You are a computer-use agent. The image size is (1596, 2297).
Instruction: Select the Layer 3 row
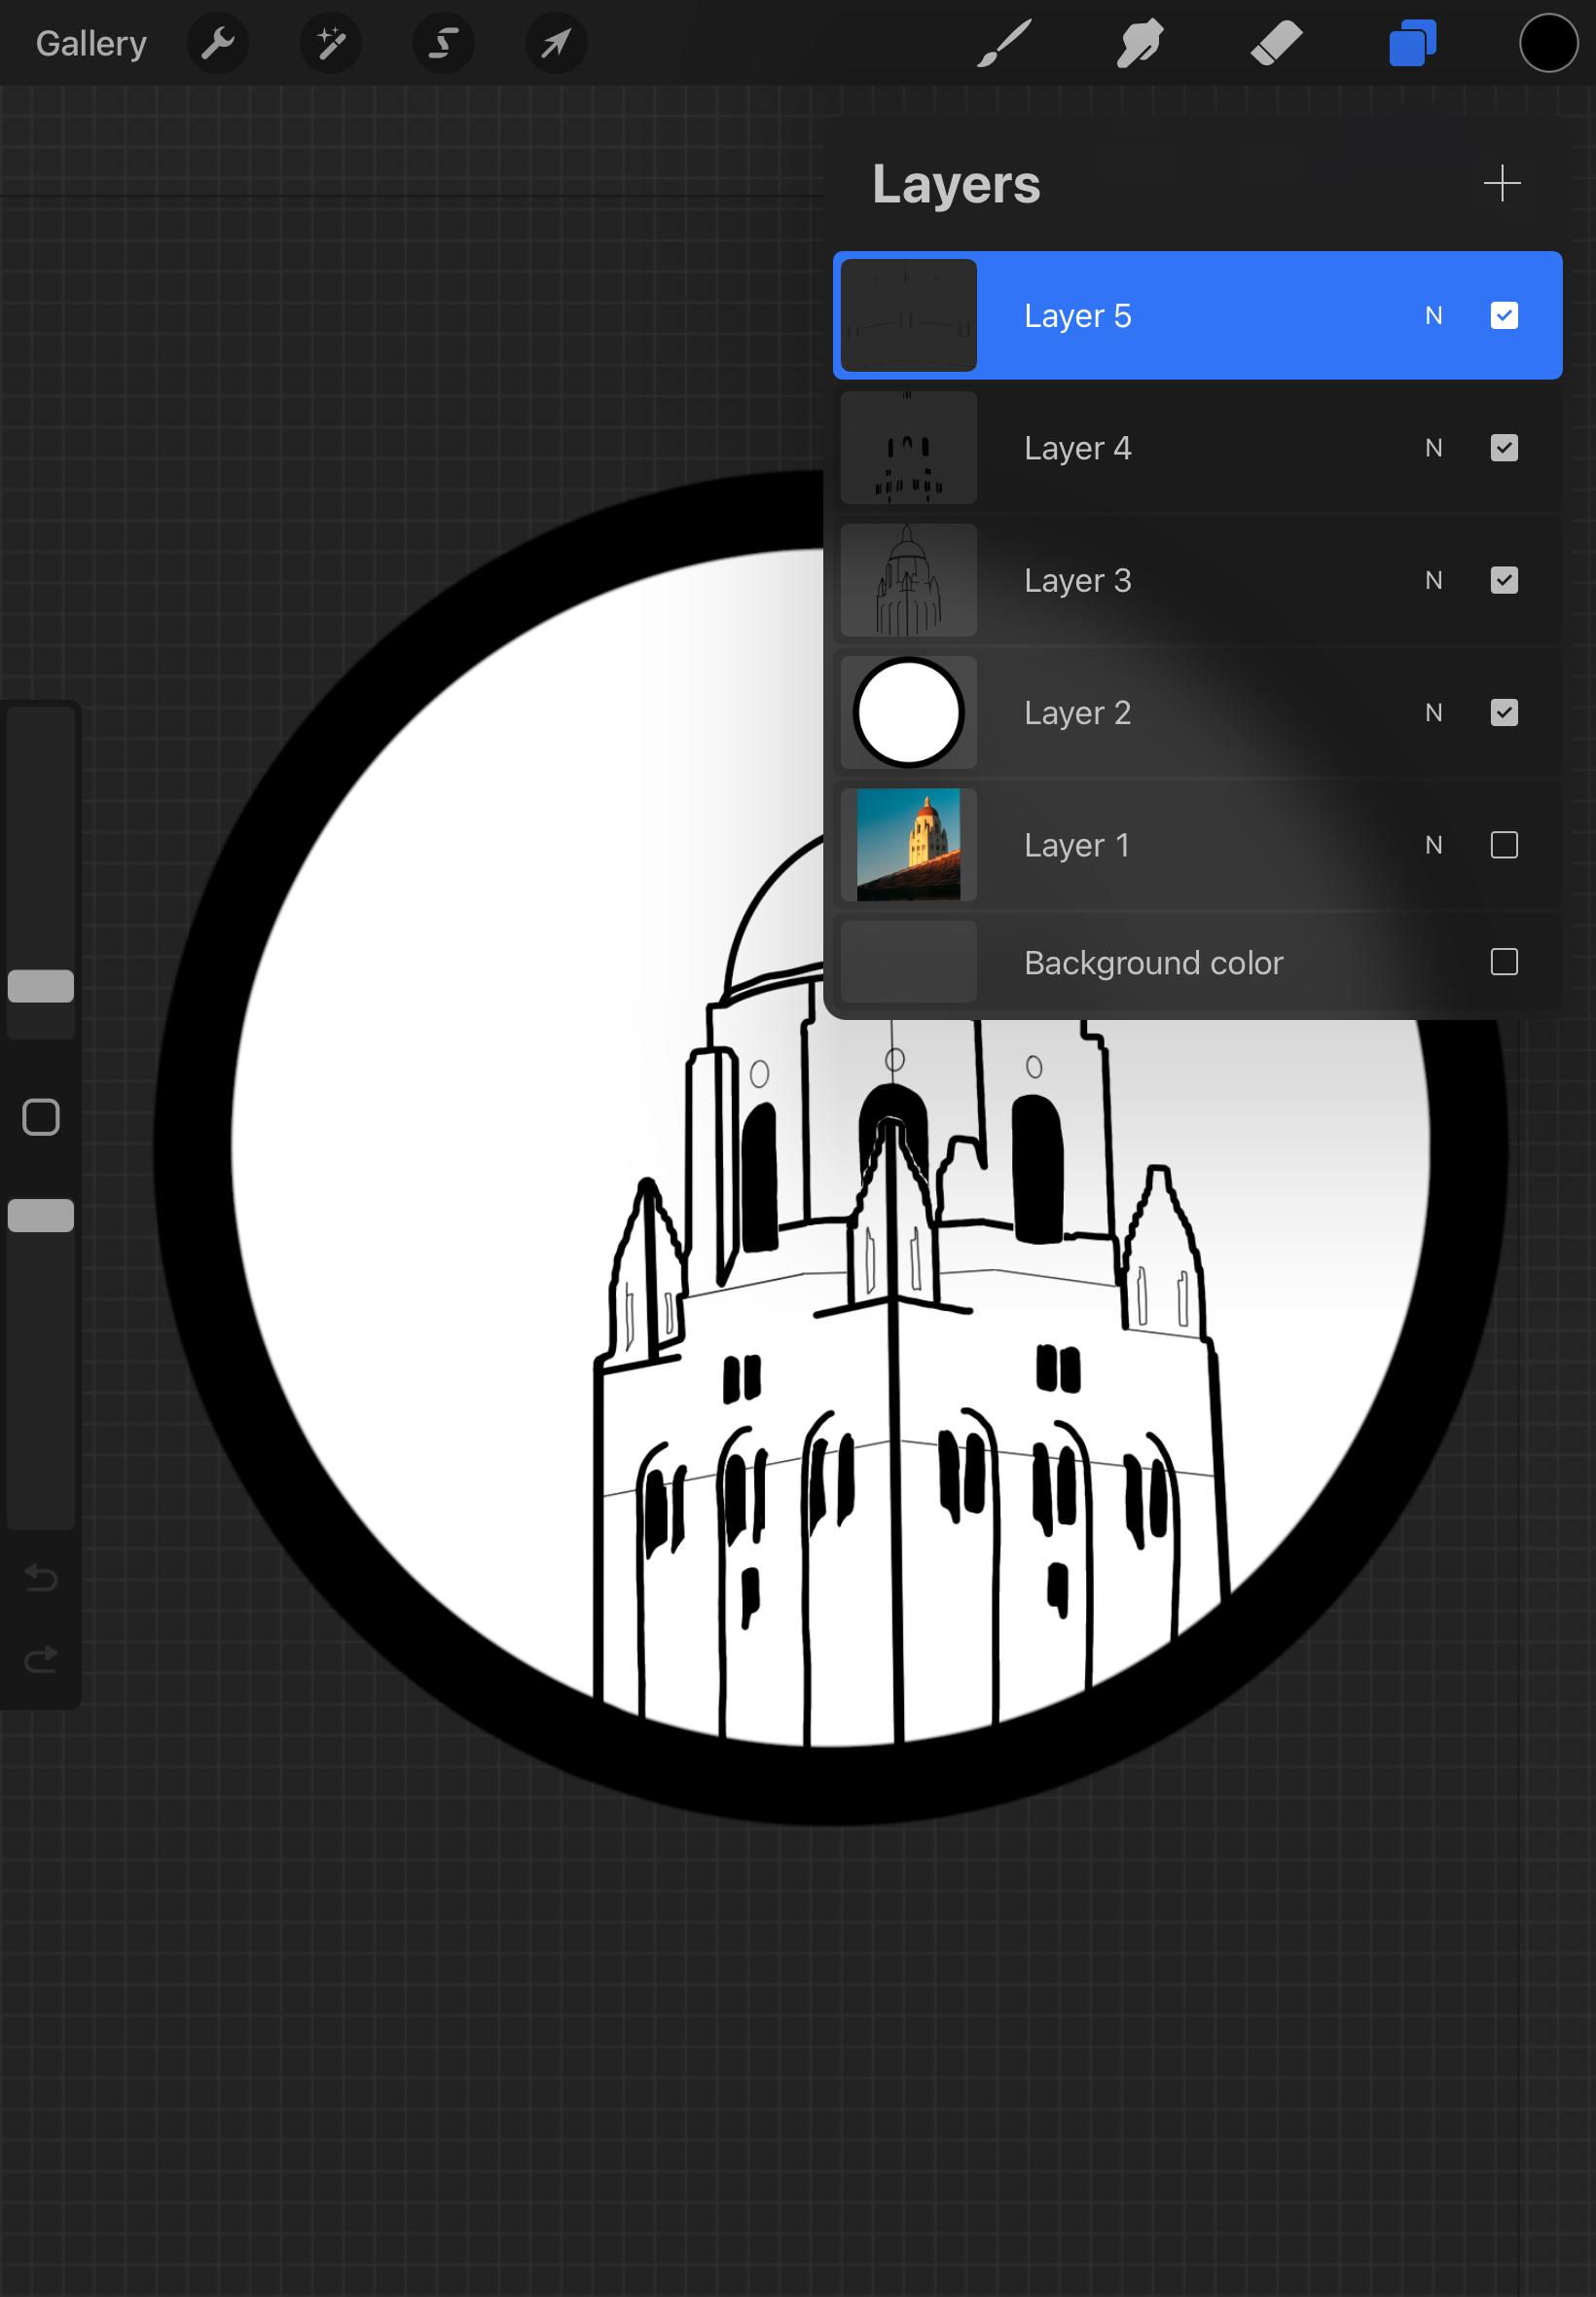click(1197, 580)
